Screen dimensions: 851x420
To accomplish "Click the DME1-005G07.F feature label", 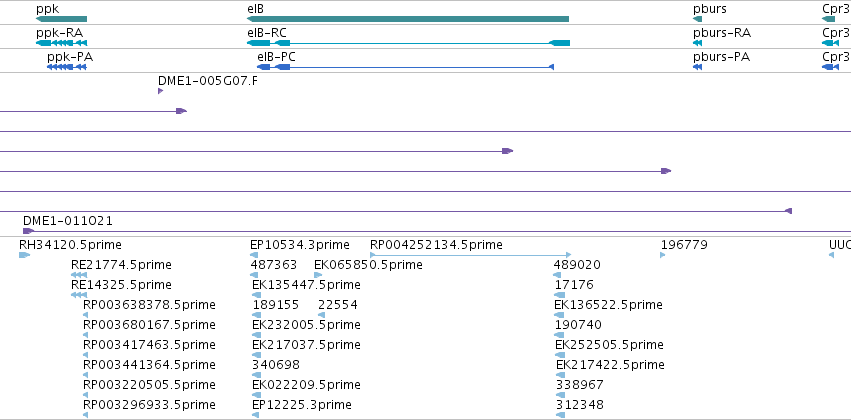I will coord(208,81).
